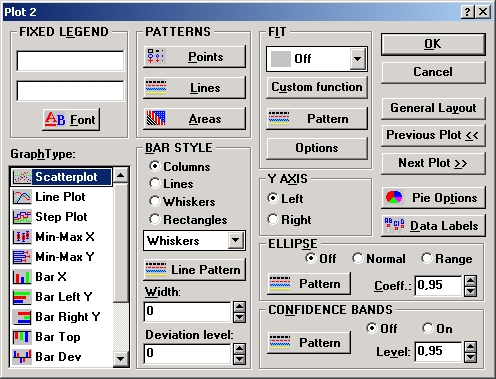
Task: Open Pie Options
Action: (433, 198)
